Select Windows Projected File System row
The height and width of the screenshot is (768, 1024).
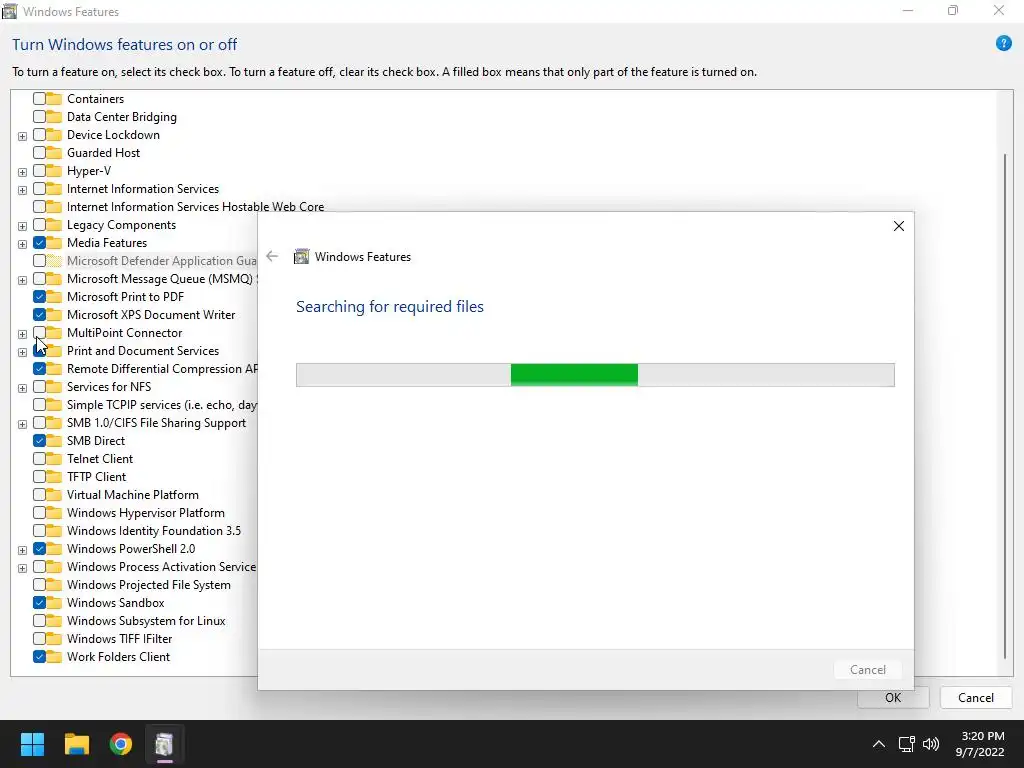click(148, 585)
